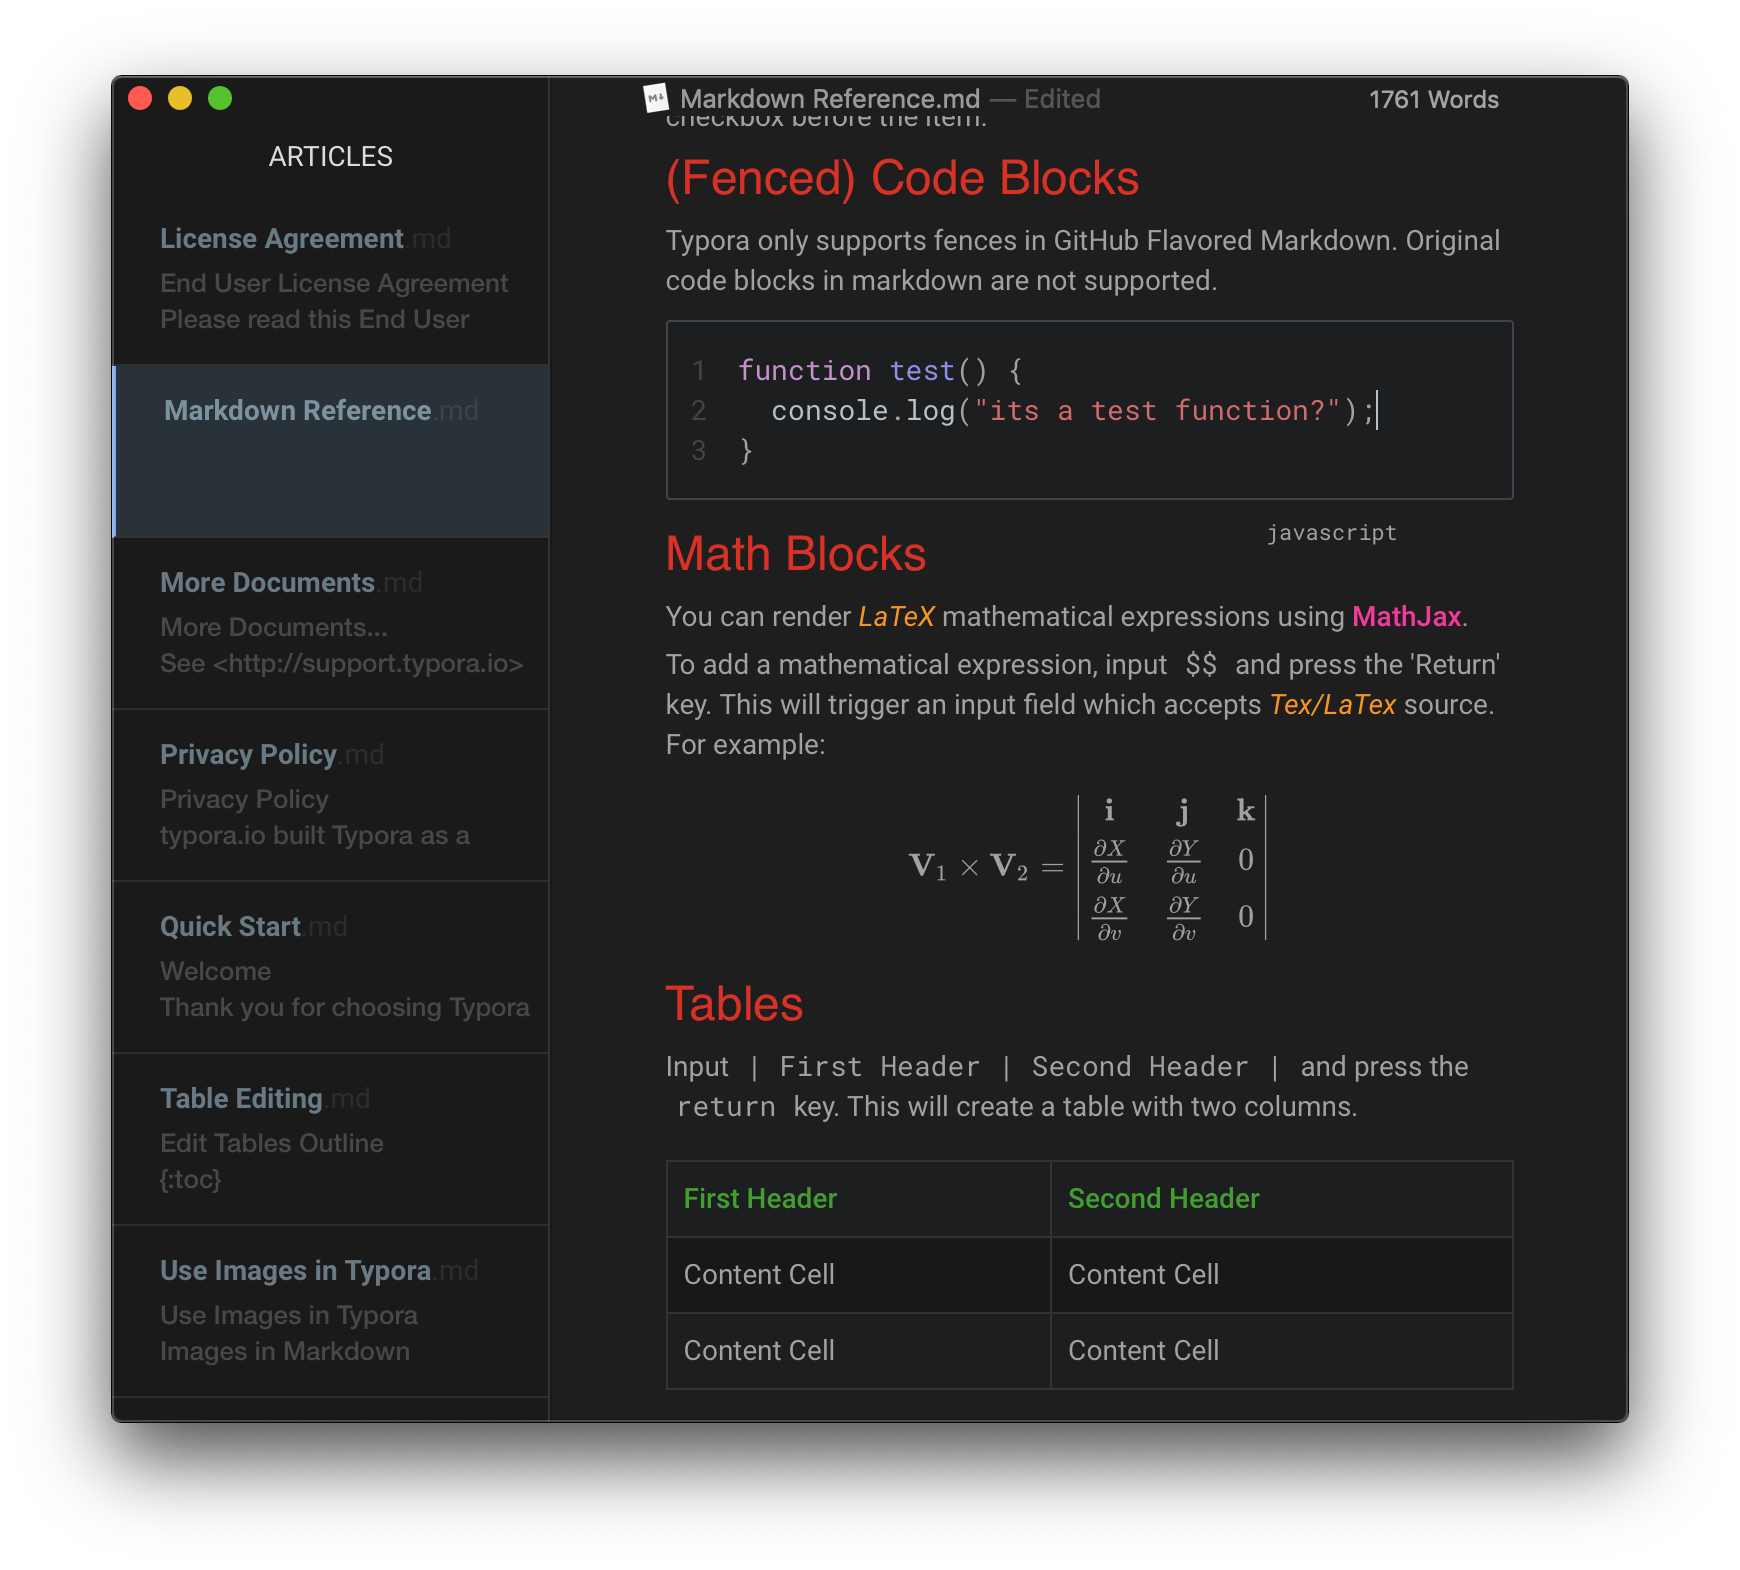This screenshot has width=1740, height=1570.
Task: Click last-row Content Cell under First Header
Action: [859, 1351]
